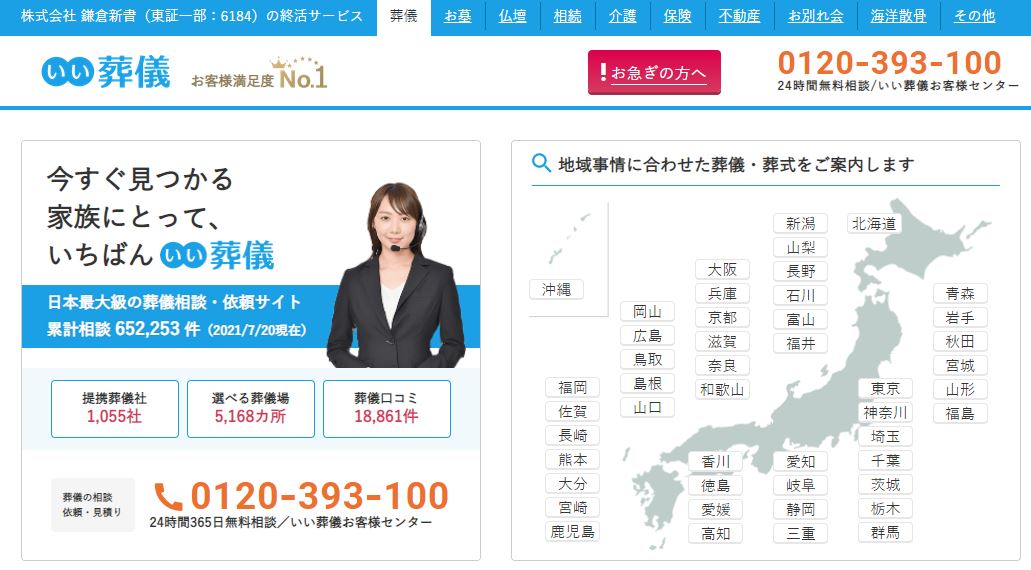Click the 提携葬儀社 1,055社 box

click(115, 408)
